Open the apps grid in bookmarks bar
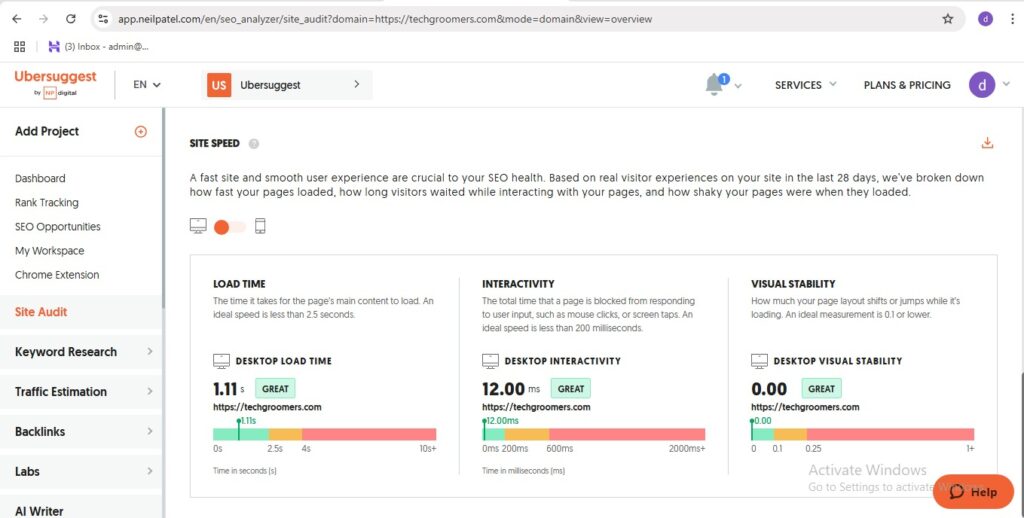1024x518 pixels. pyautogui.click(x=20, y=46)
